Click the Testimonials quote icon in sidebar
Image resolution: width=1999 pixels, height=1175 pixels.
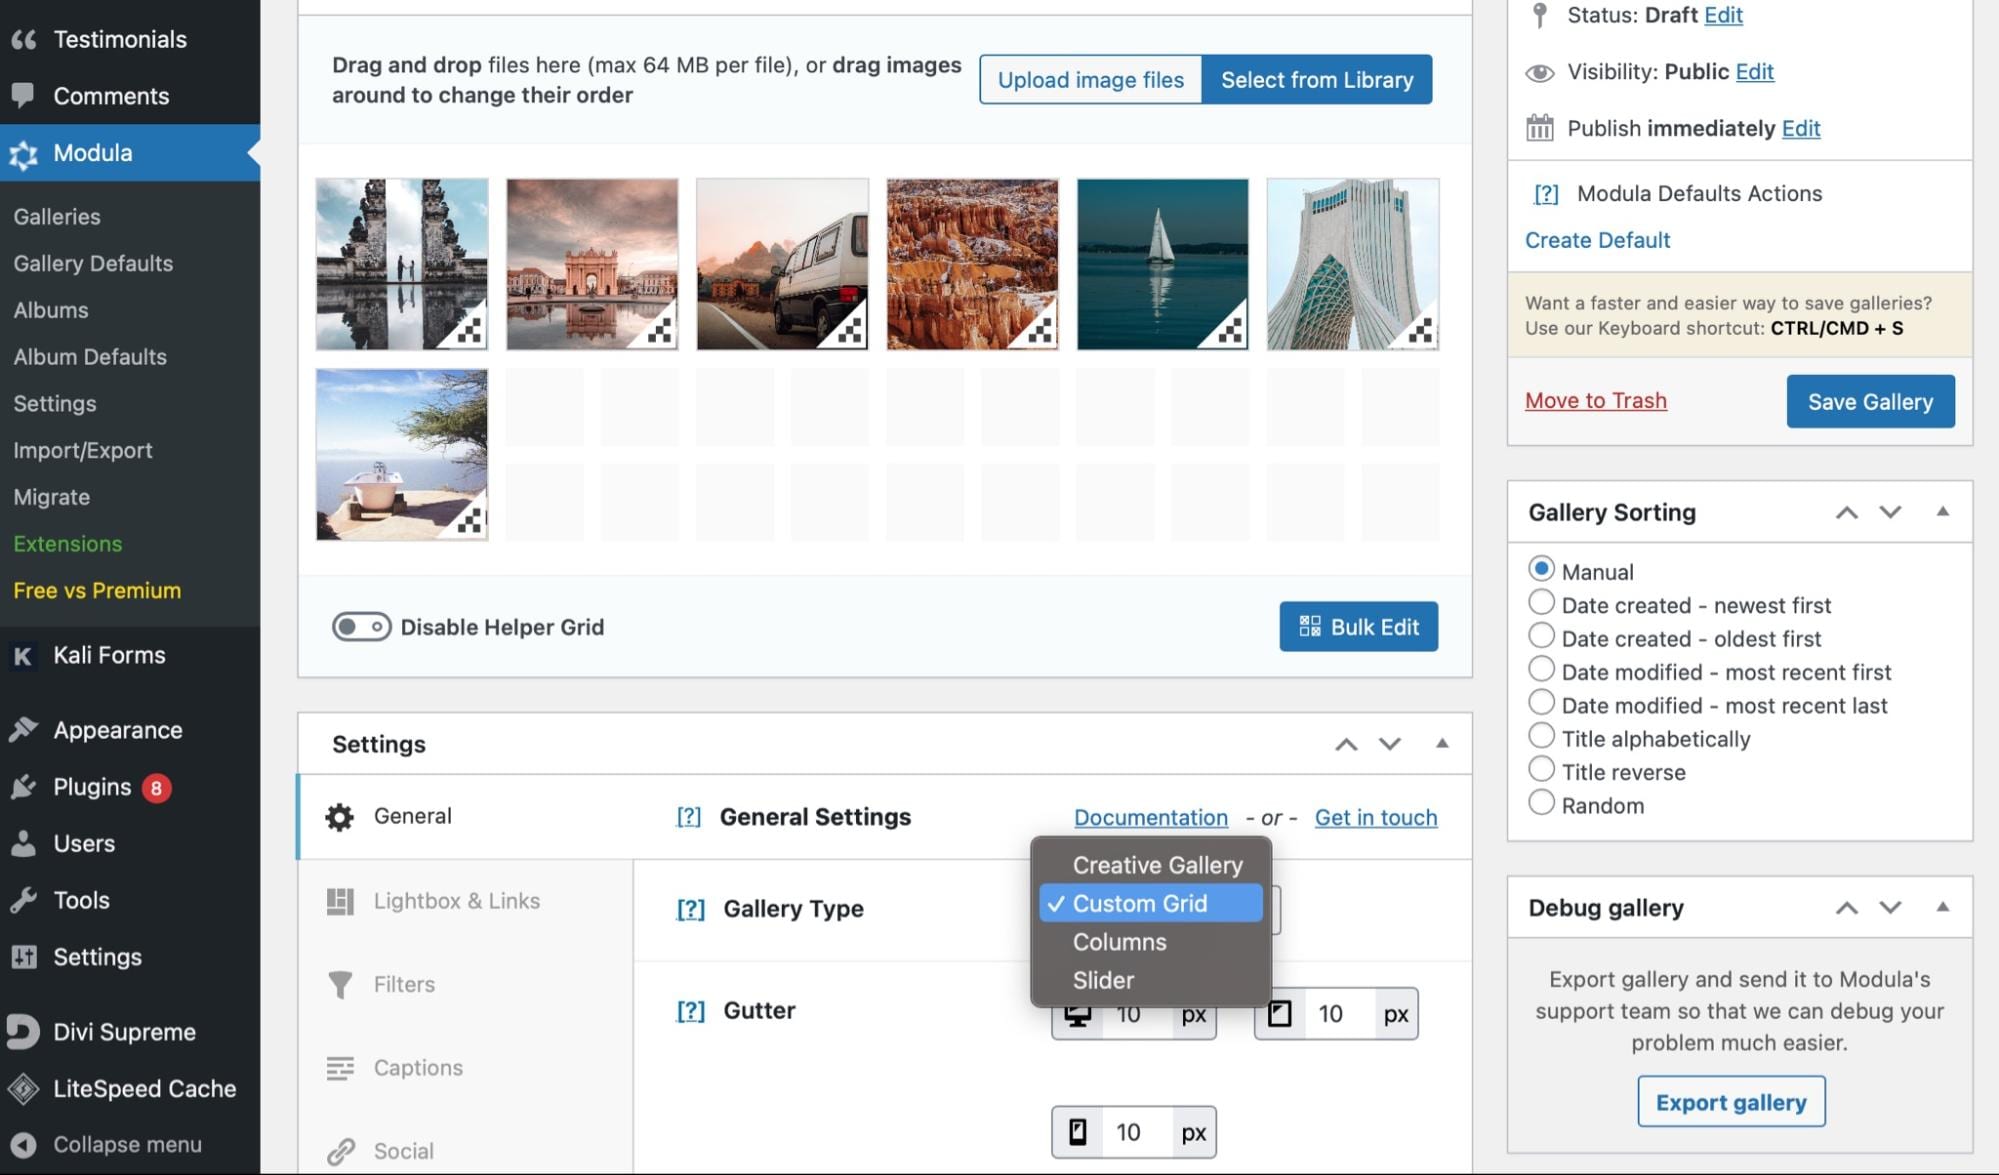click(24, 38)
